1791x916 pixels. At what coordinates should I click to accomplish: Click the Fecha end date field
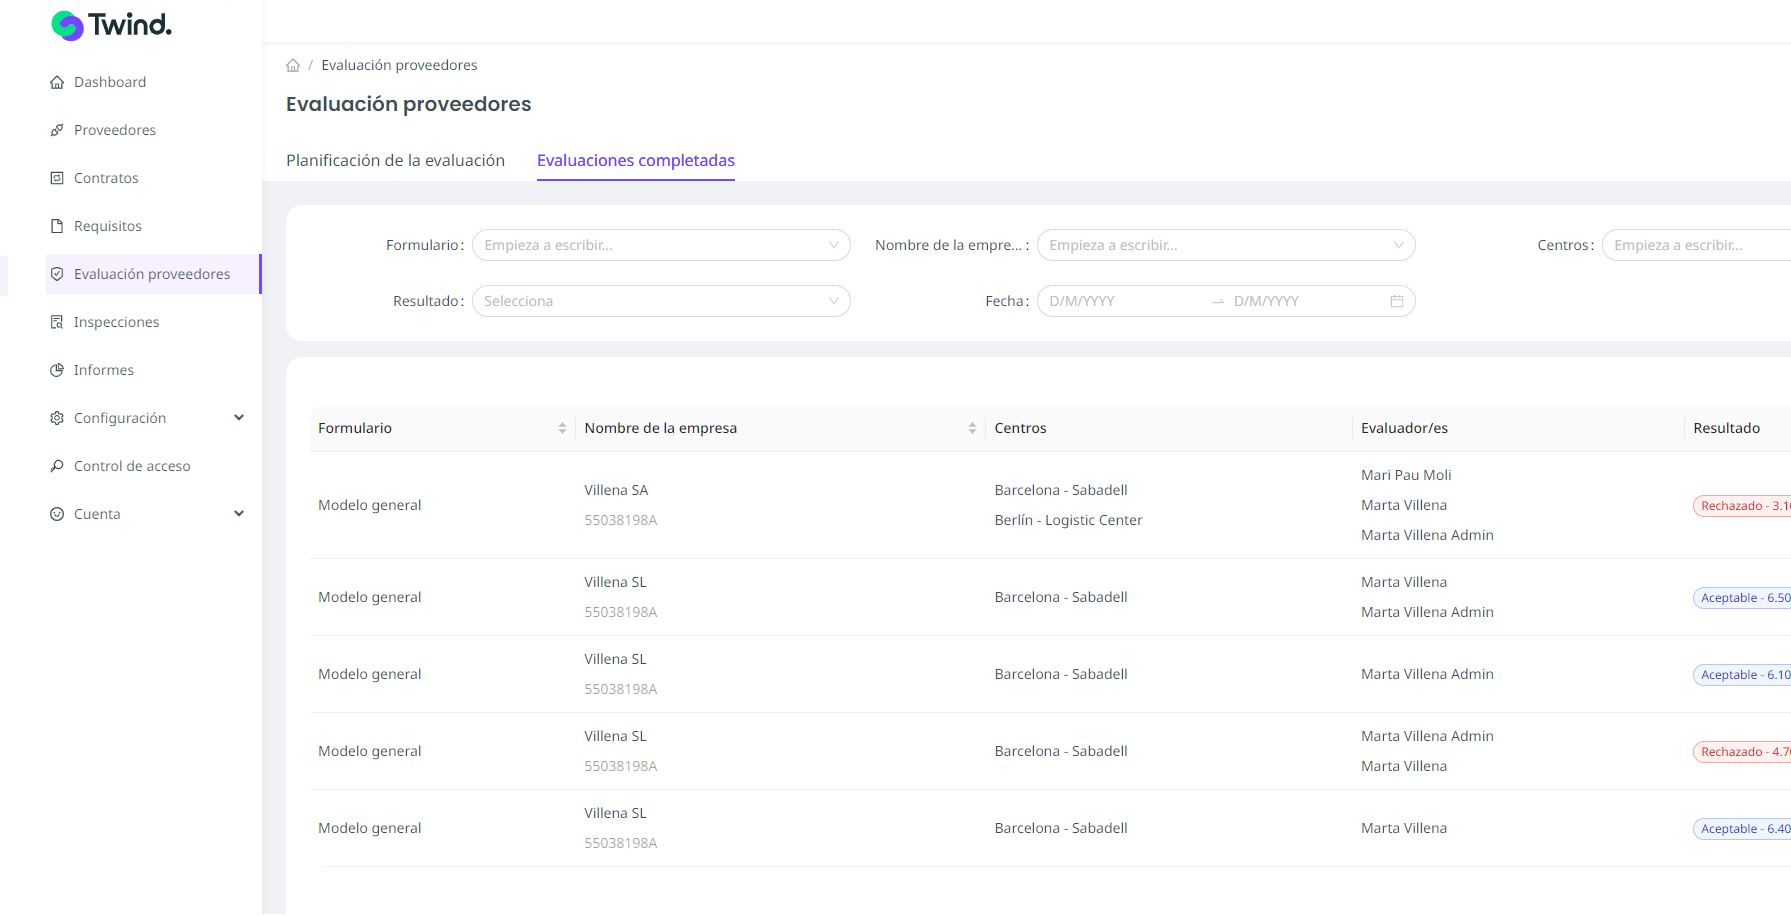pos(1305,301)
